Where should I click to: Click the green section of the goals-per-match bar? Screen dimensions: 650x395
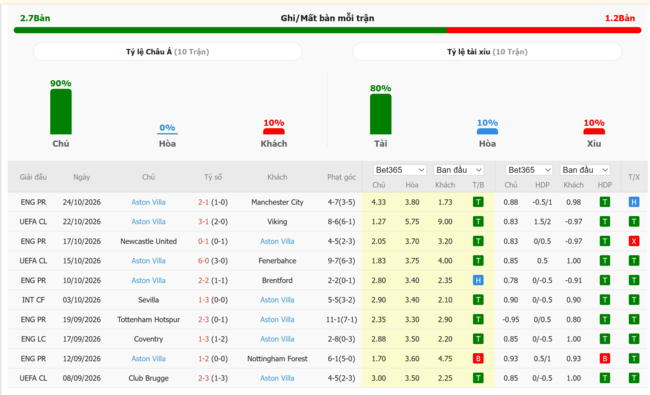point(230,30)
